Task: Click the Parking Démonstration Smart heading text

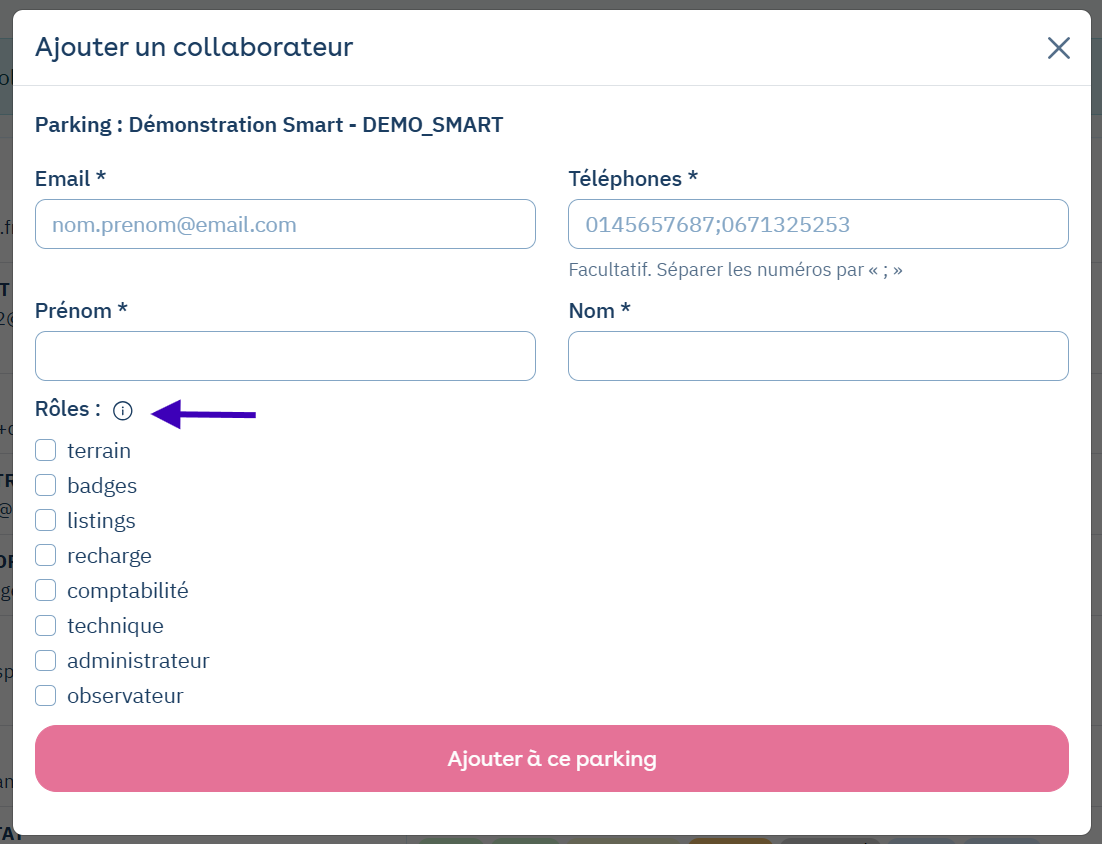Action: [269, 124]
